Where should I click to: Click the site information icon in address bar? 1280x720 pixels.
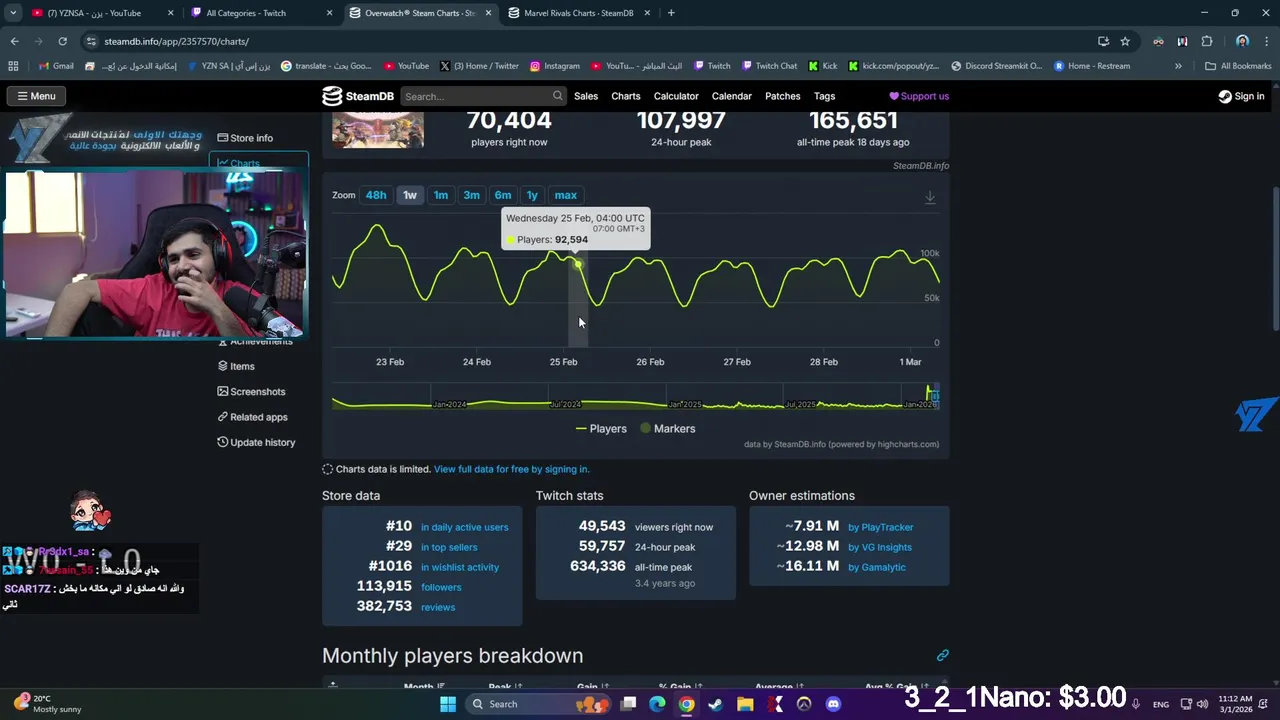point(92,41)
